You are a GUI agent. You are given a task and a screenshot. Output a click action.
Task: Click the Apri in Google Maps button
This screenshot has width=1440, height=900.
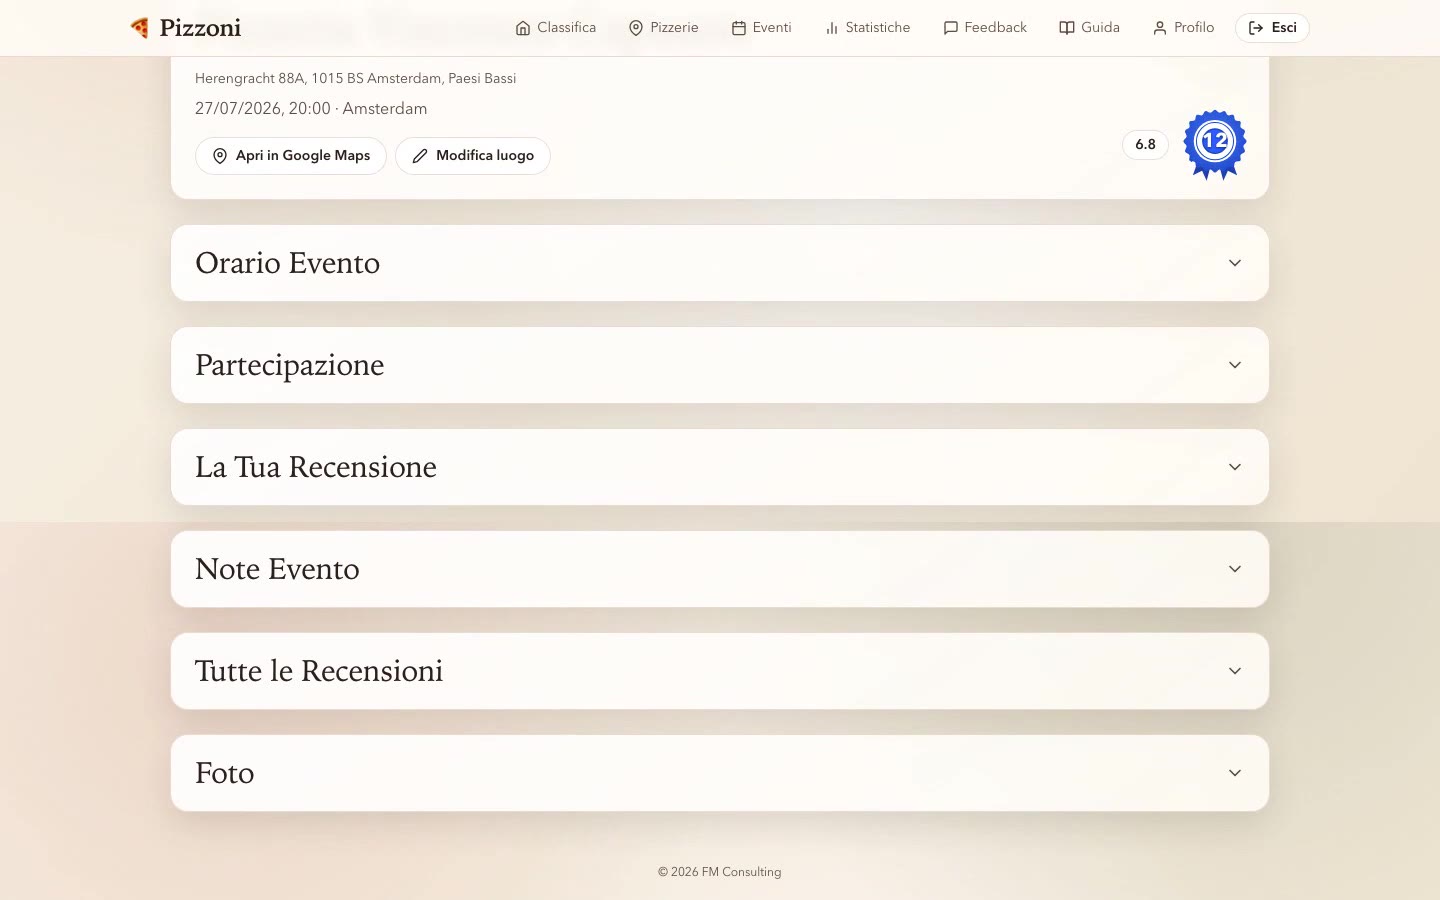[291, 156]
